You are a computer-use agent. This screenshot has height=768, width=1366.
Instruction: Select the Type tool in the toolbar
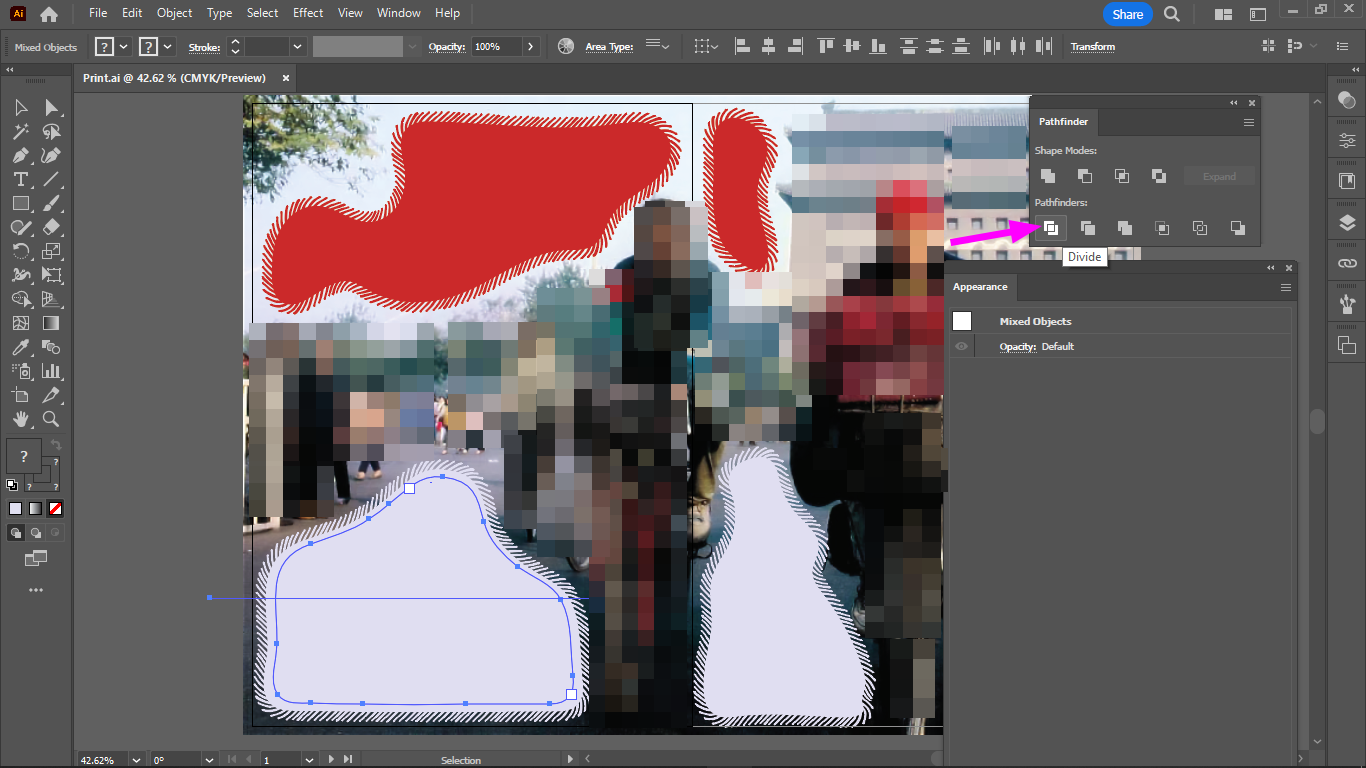[20, 179]
